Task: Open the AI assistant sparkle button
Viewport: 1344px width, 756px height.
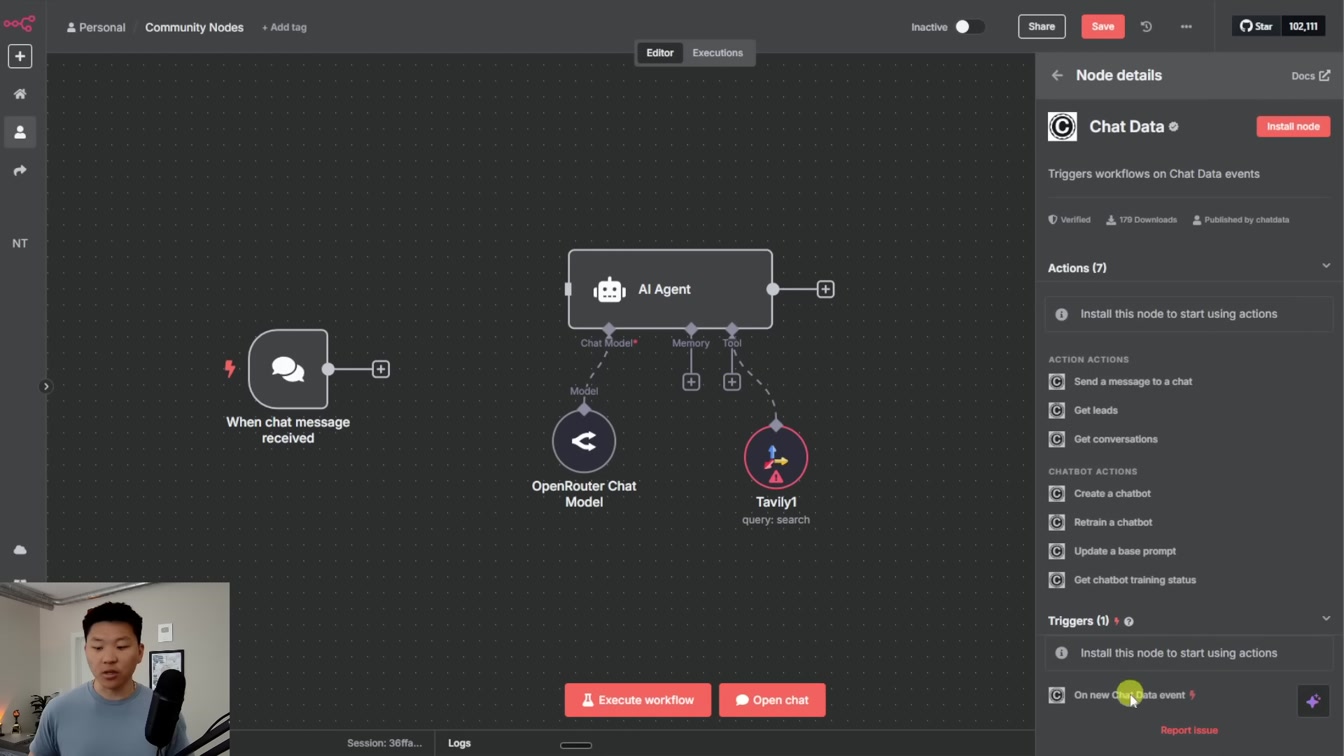Action: click(1313, 701)
